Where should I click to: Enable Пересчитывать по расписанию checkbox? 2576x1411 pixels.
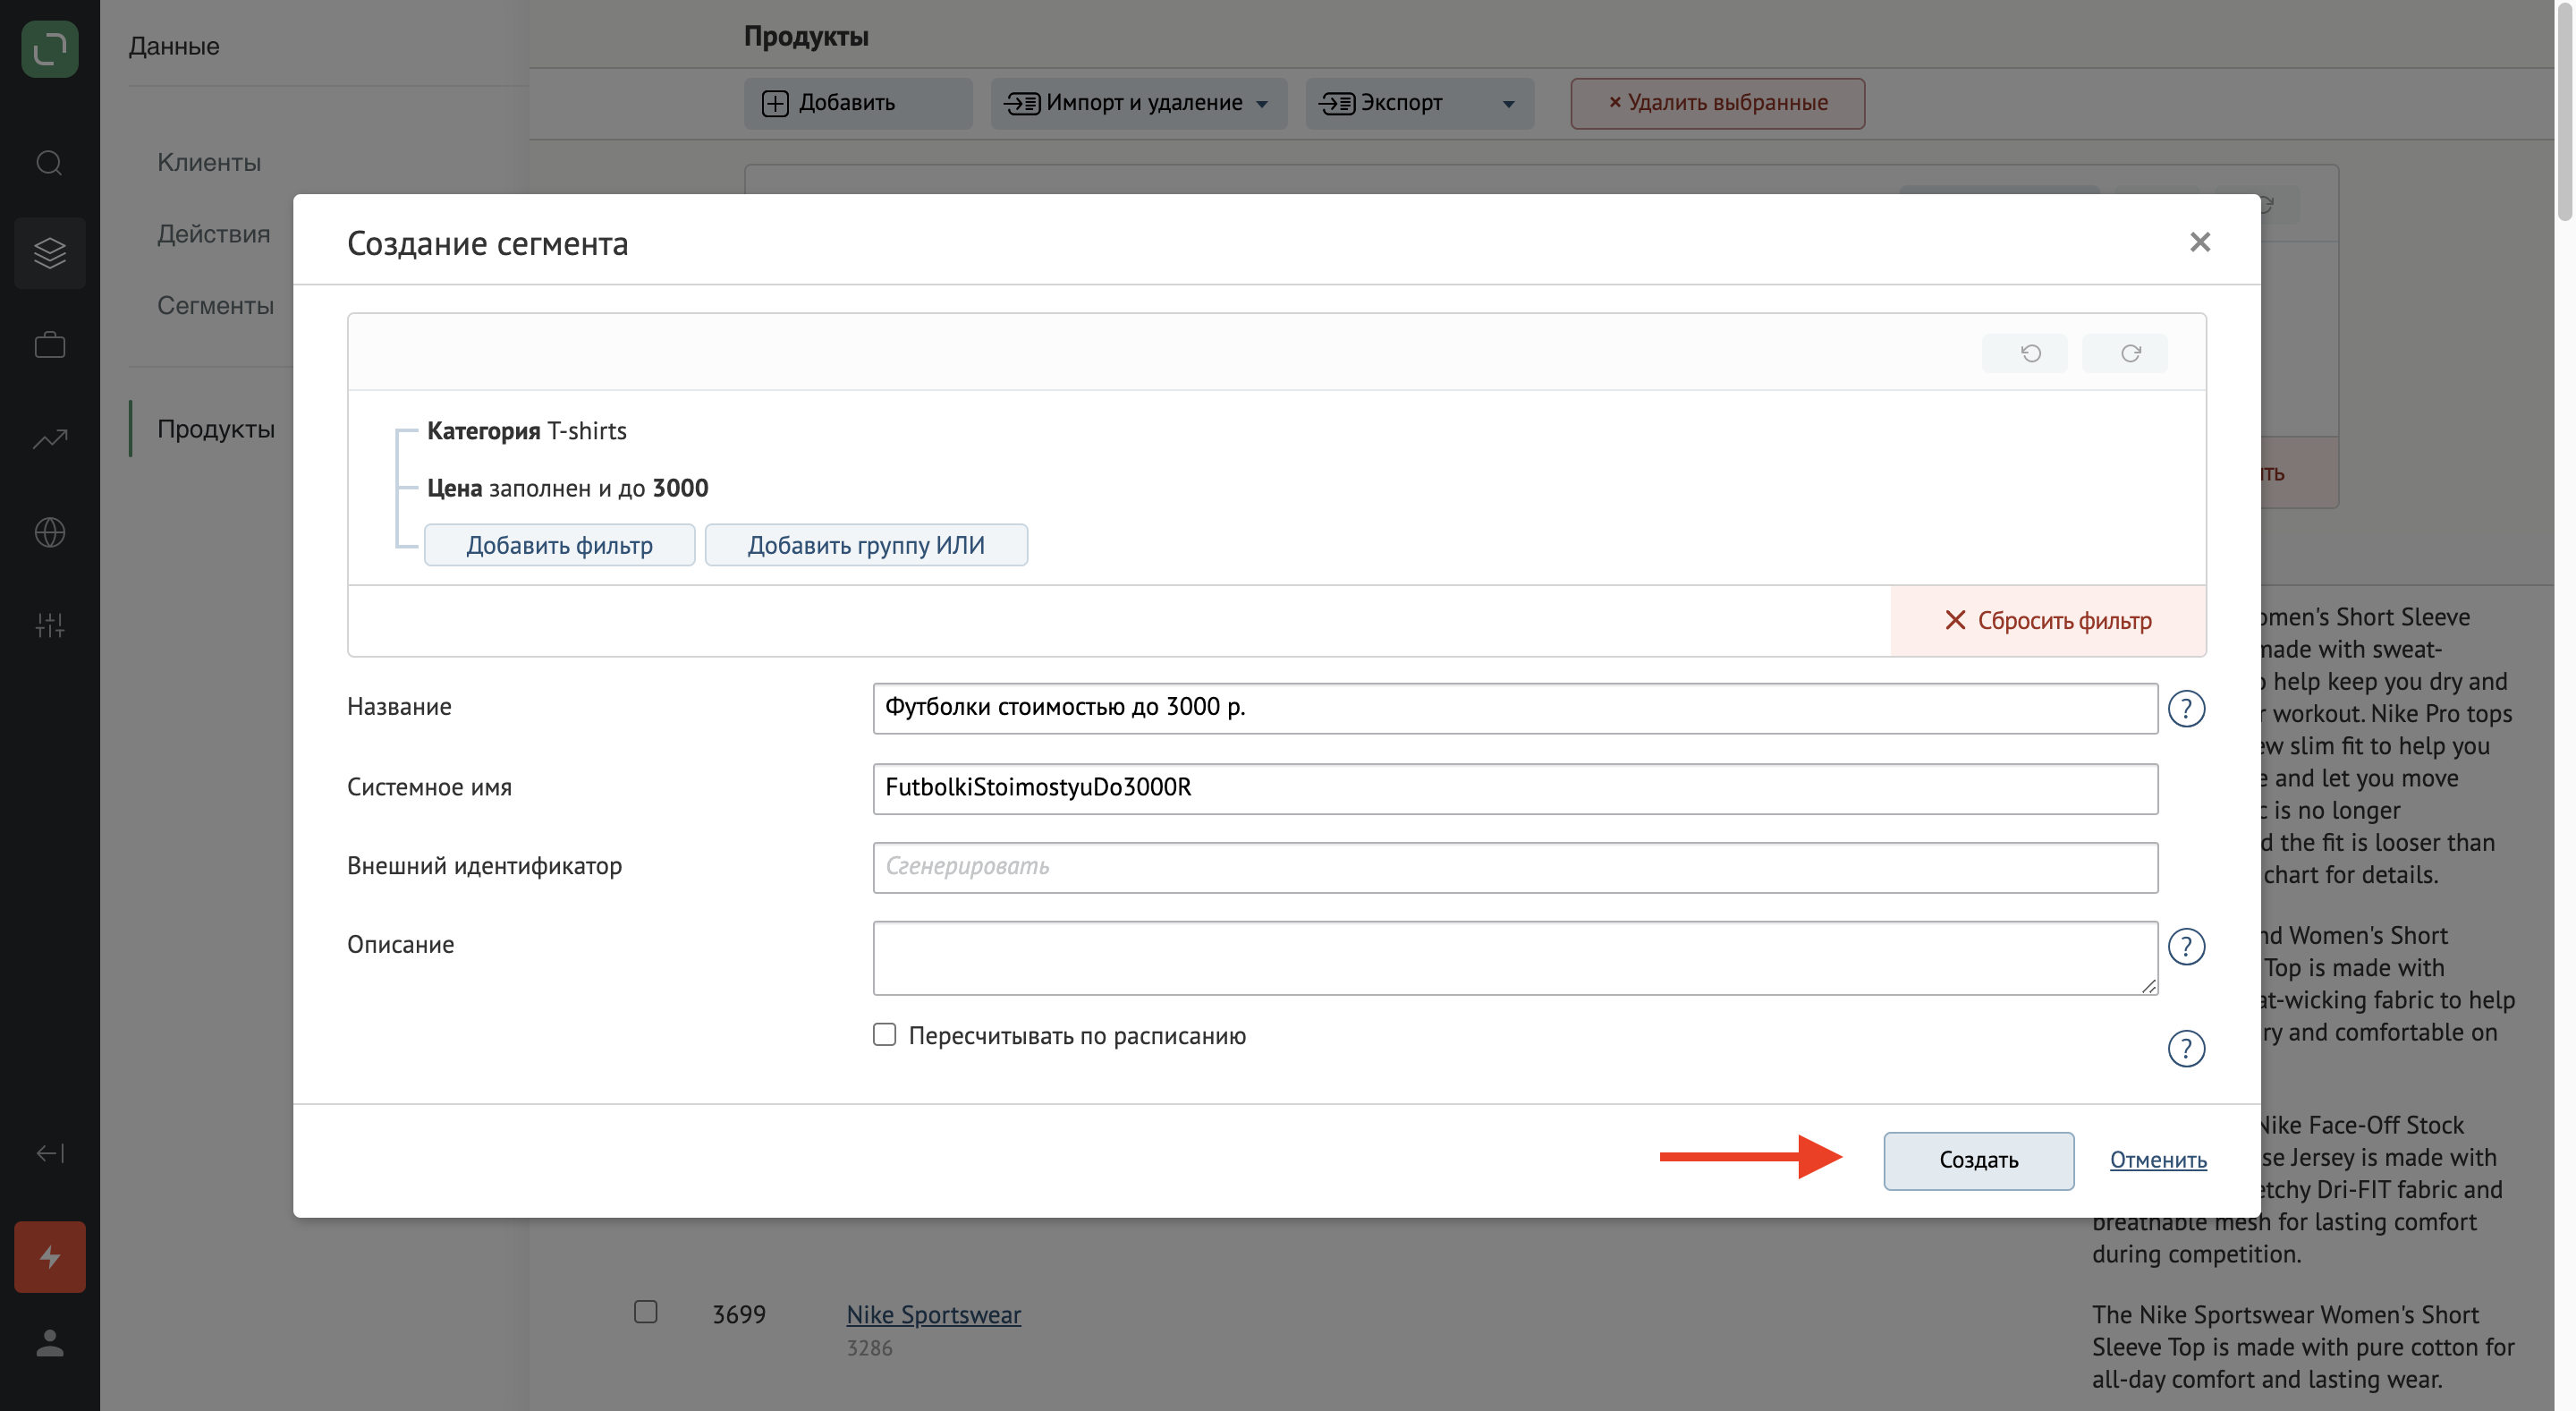(x=884, y=1034)
